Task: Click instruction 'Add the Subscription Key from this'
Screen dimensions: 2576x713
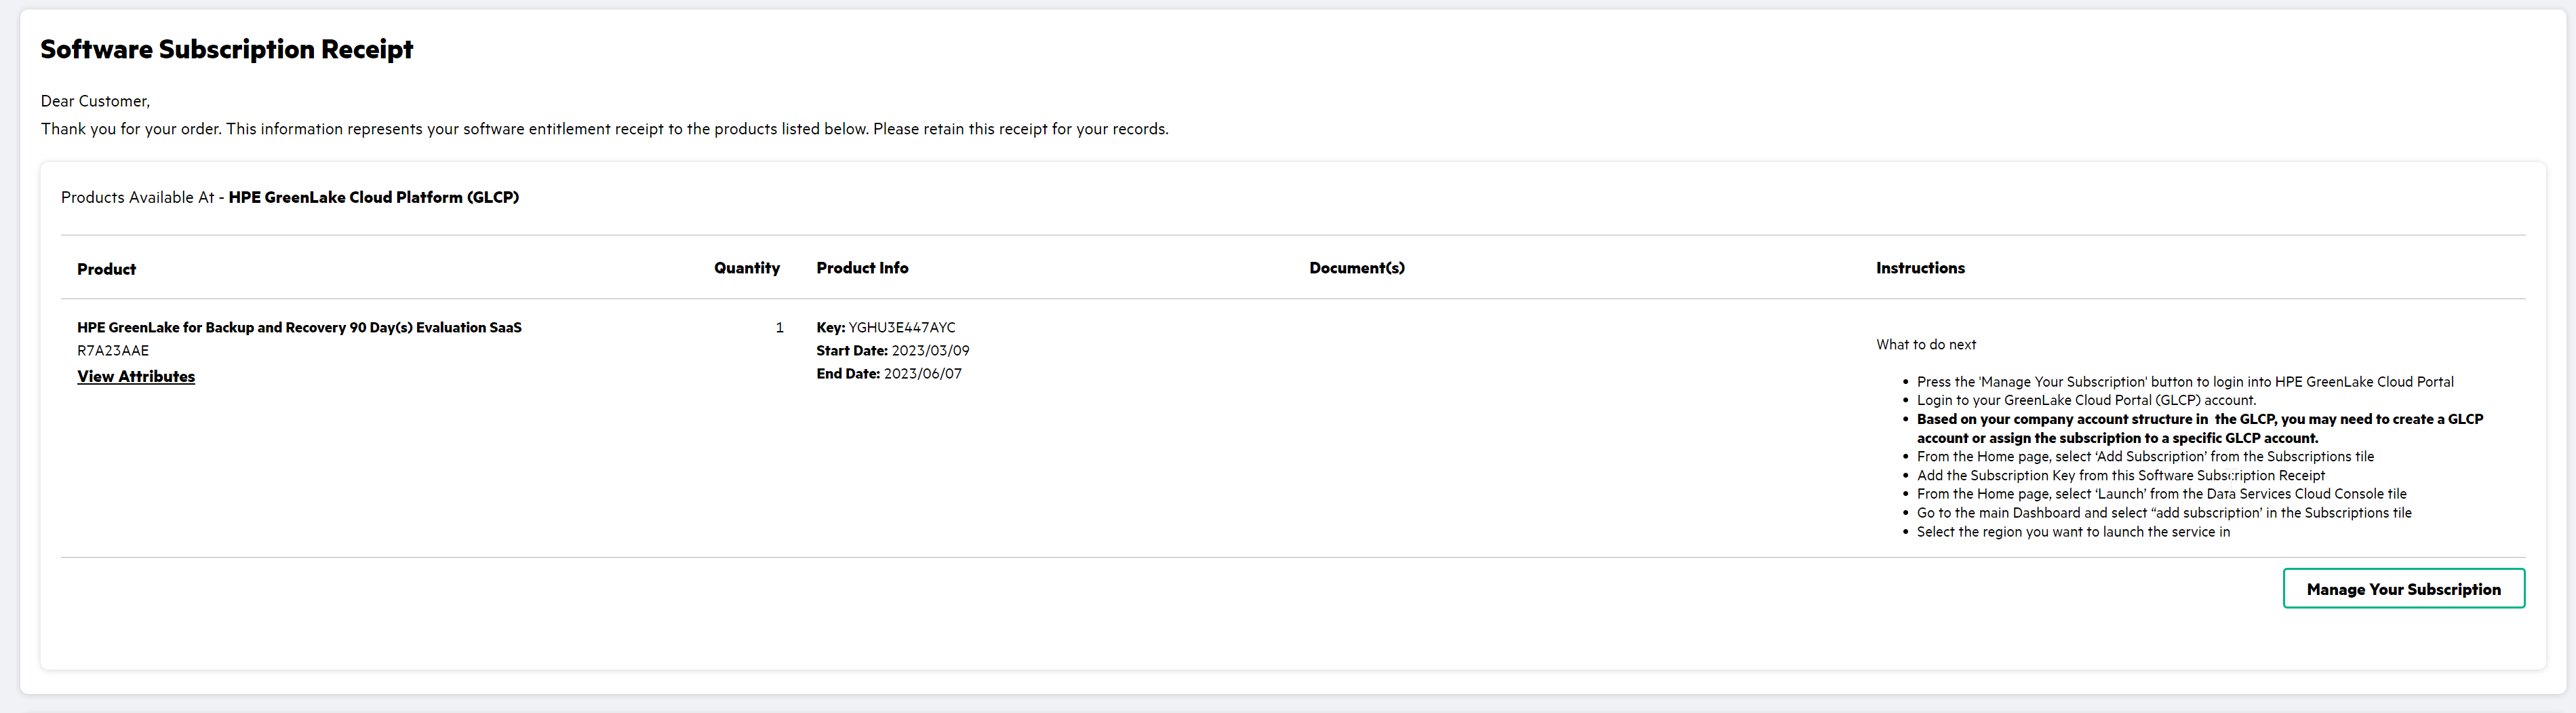Action: pos(2120,475)
